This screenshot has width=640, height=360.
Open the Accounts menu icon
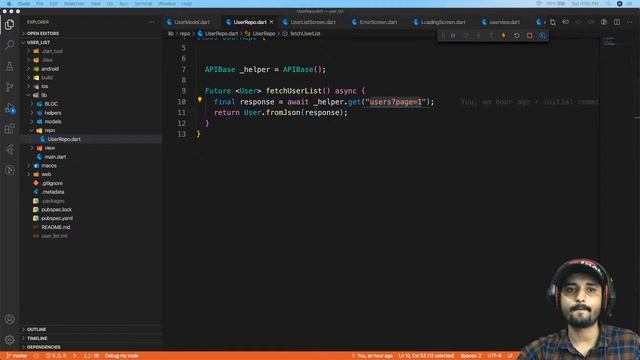pos(9,319)
